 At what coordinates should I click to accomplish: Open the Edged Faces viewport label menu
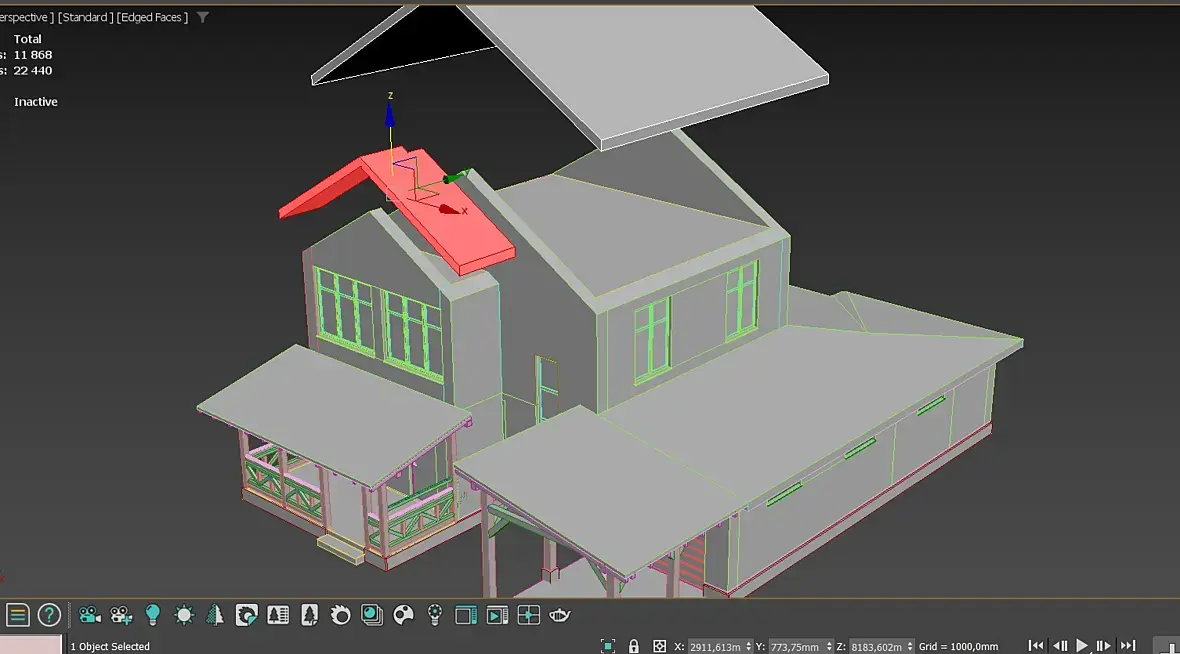pos(152,17)
